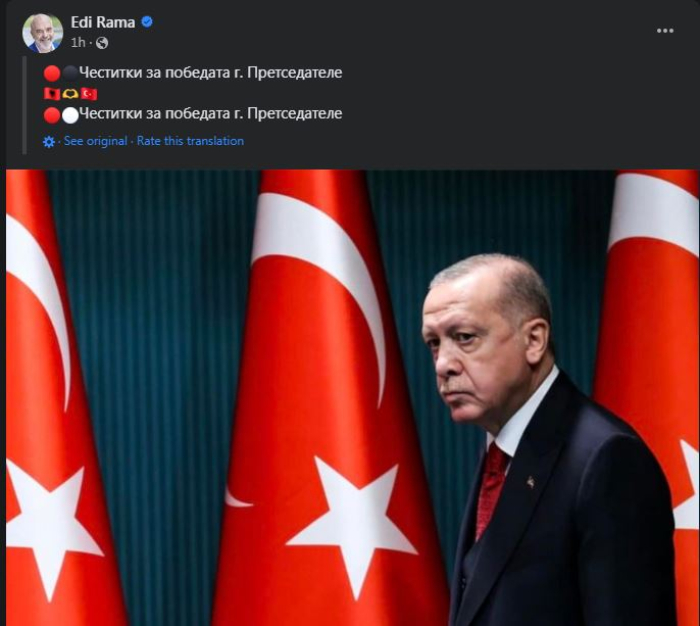Open the three-dot post options menu
700x626 pixels.
665,31
